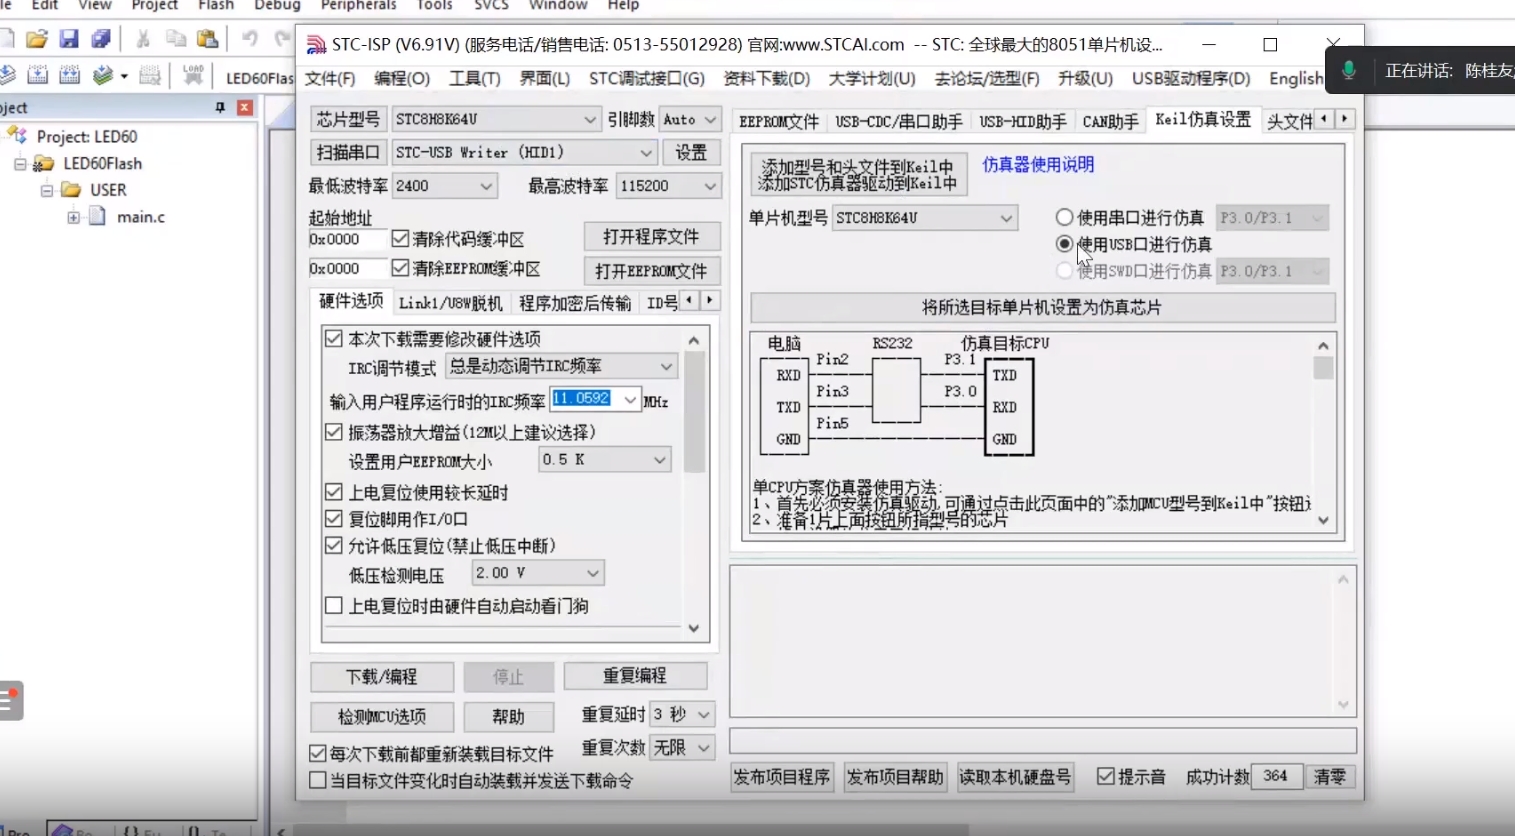Click the 下载/编程 button
The height and width of the screenshot is (836, 1515).
click(381, 677)
